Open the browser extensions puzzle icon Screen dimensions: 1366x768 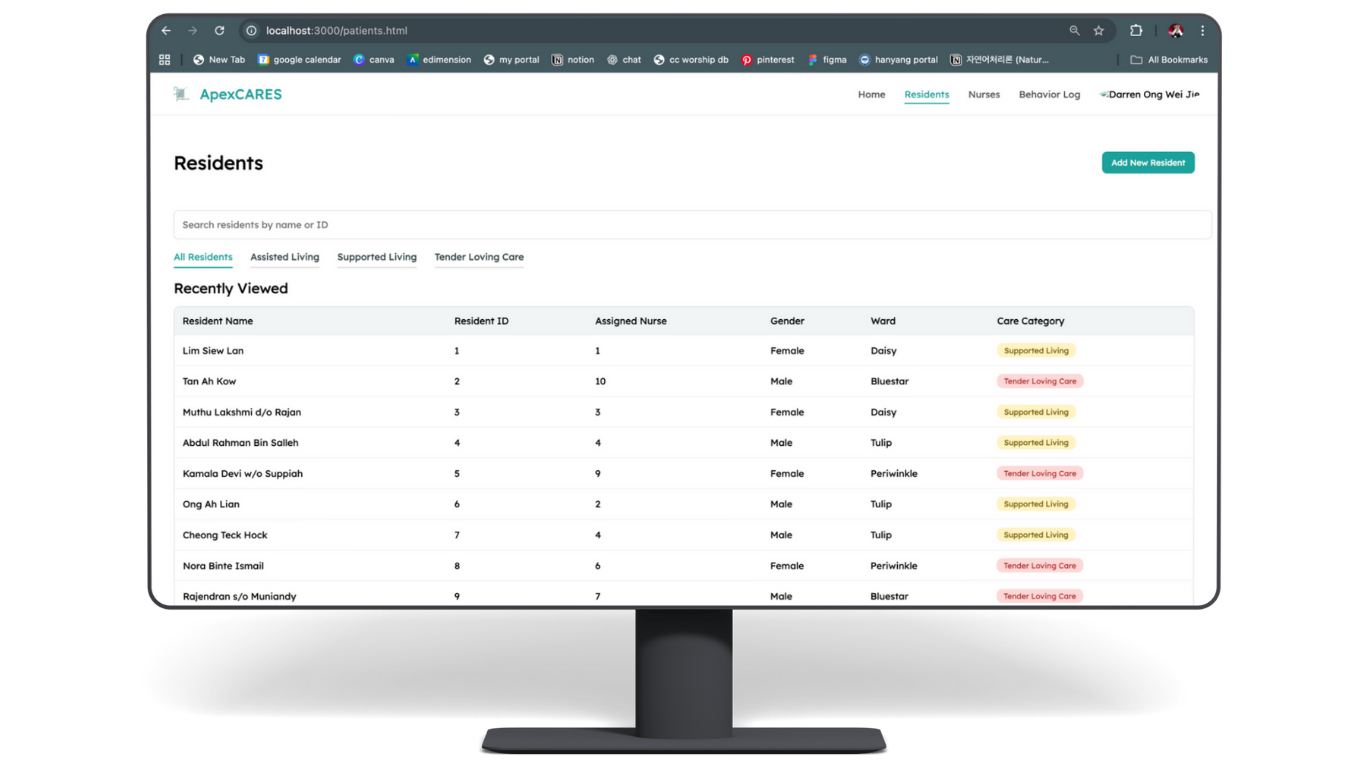(x=1136, y=31)
